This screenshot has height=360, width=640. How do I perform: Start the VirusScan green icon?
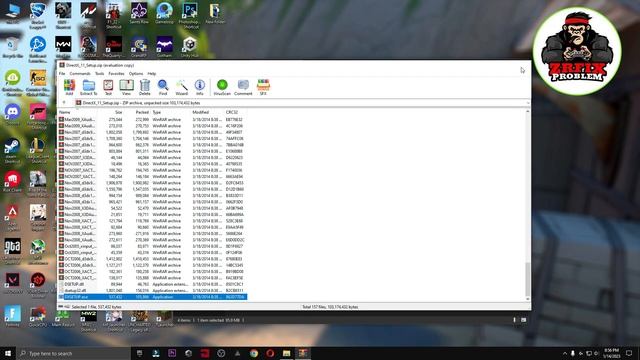pyautogui.click(x=222, y=87)
